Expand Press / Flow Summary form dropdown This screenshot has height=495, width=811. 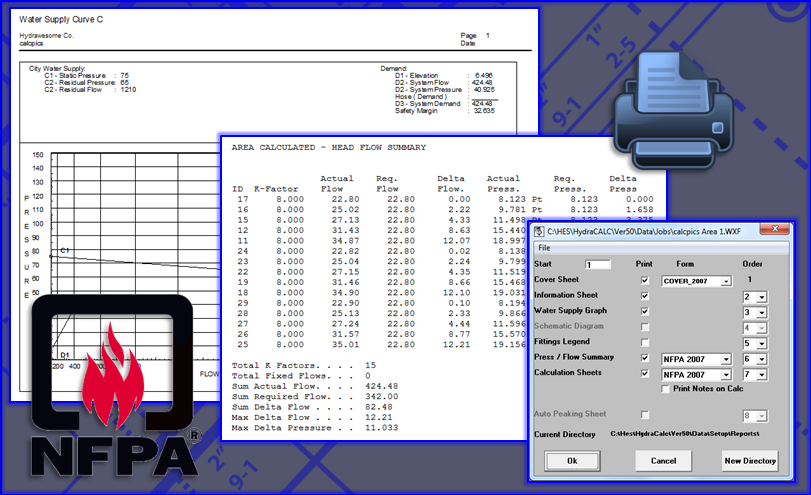tap(724, 358)
